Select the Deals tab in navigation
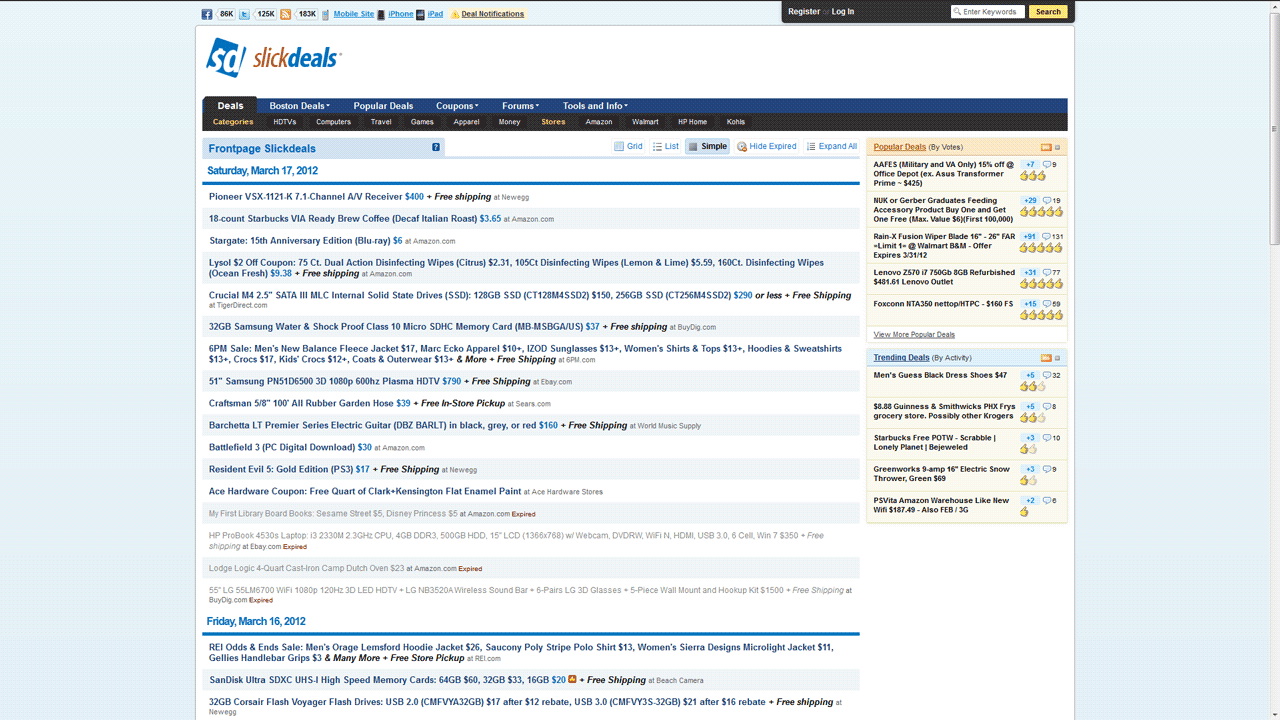1280x720 pixels. pos(230,106)
